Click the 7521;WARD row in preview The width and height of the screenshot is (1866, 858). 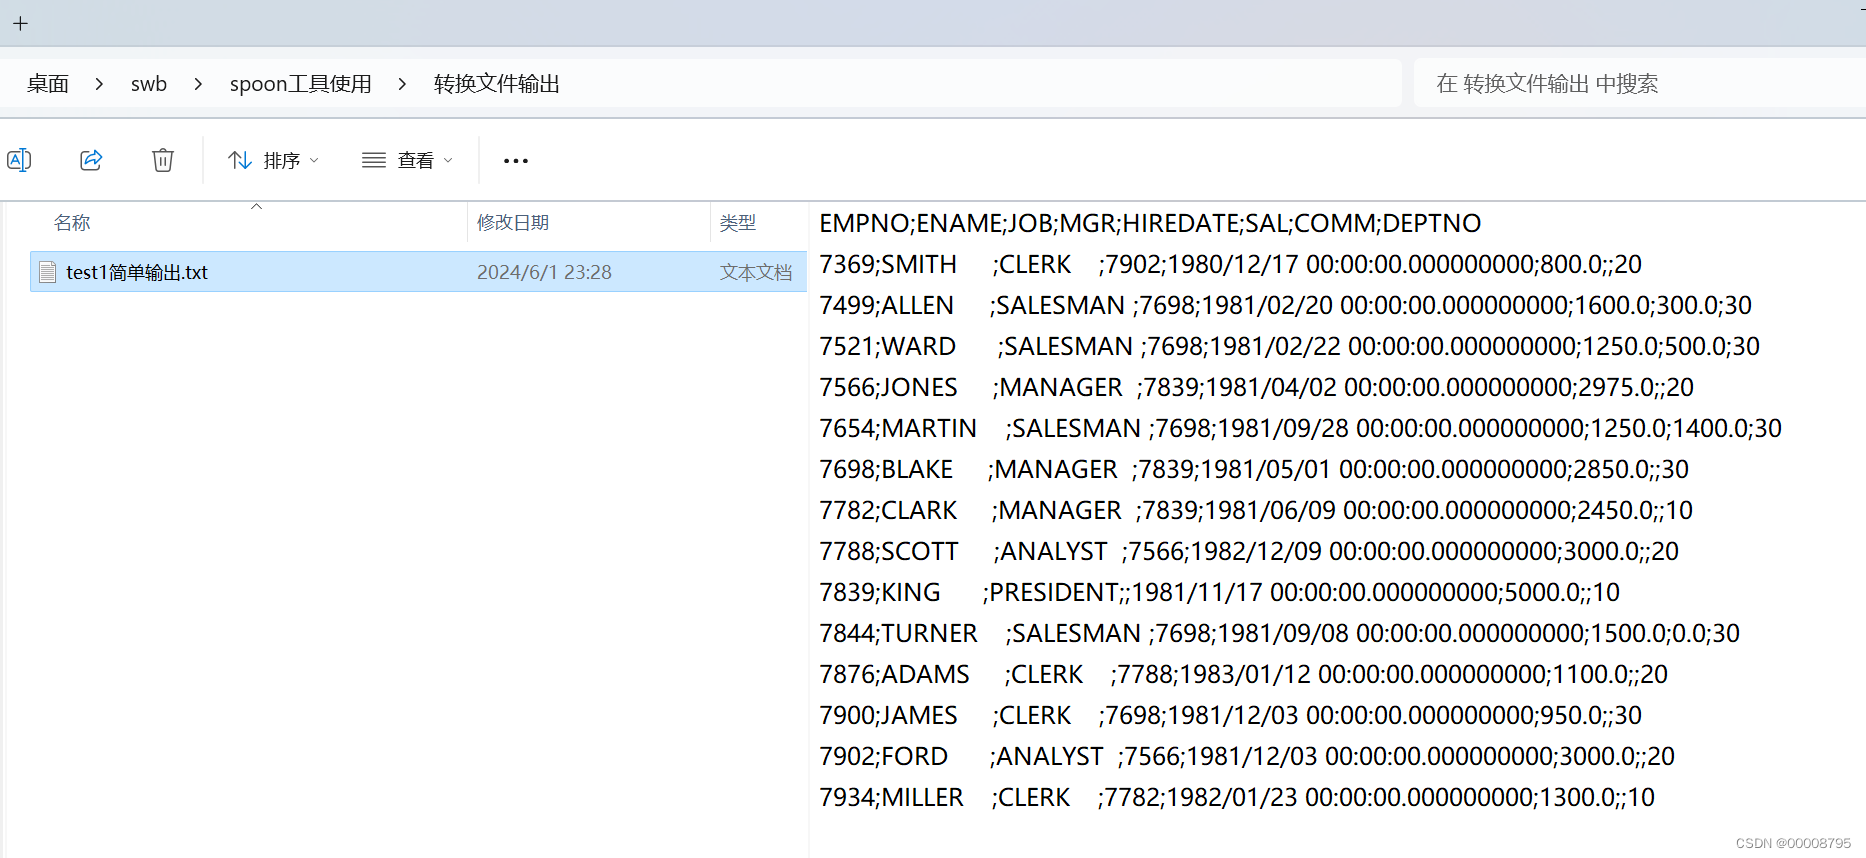click(x=1289, y=346)
